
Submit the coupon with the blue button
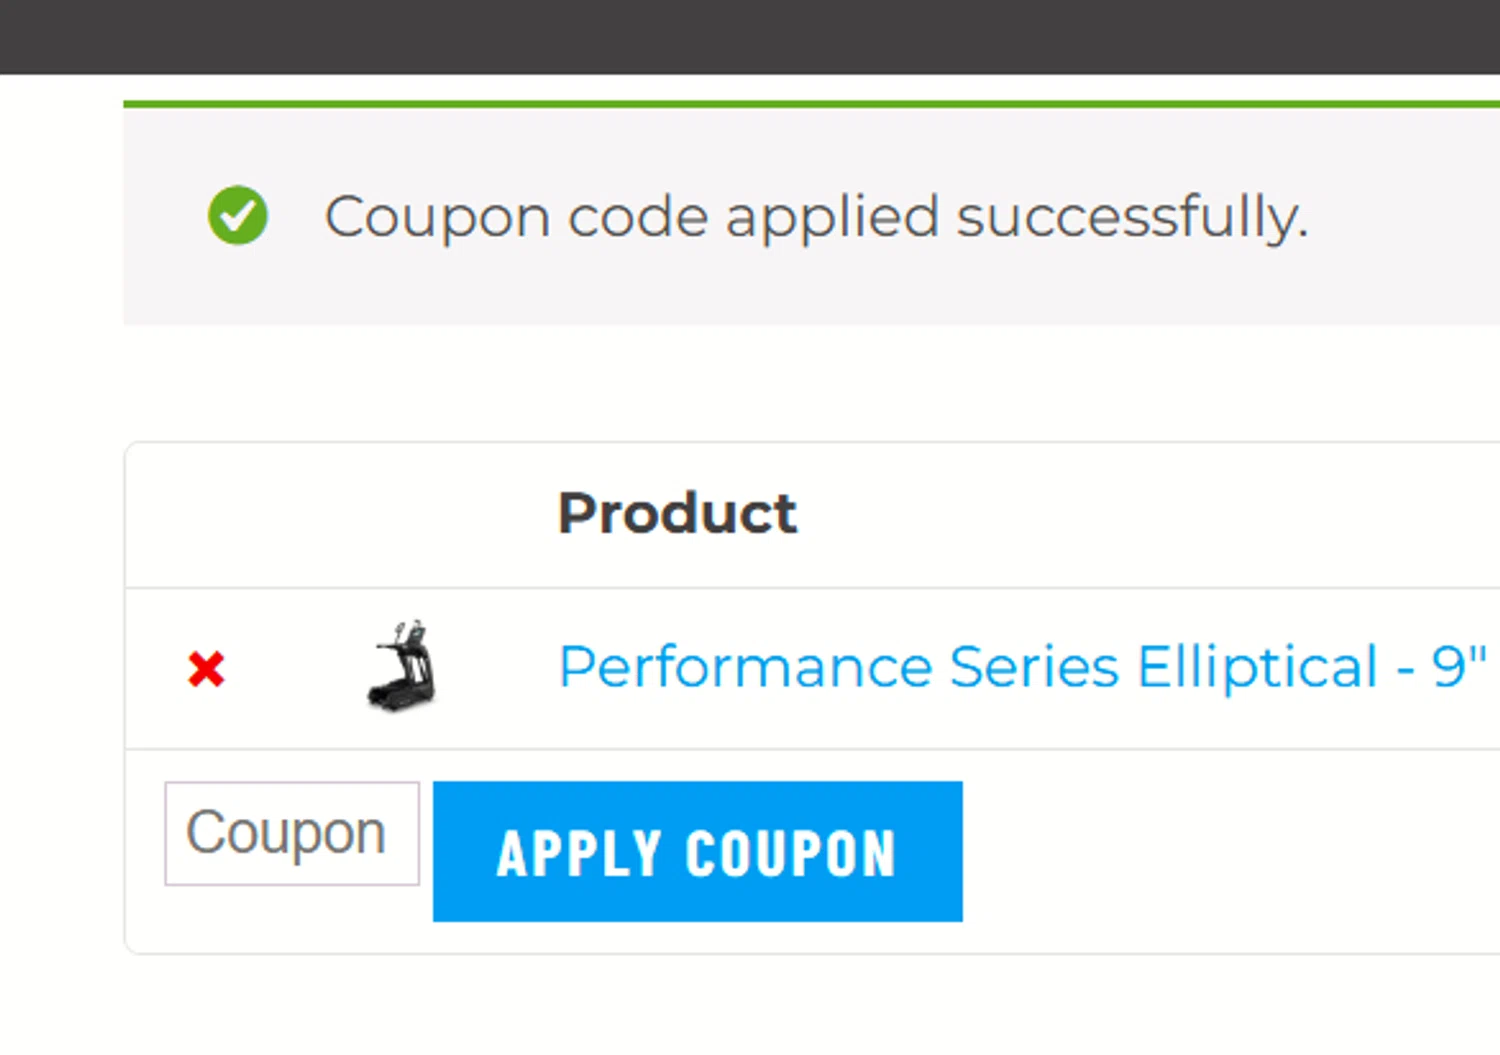click(697, 852)
